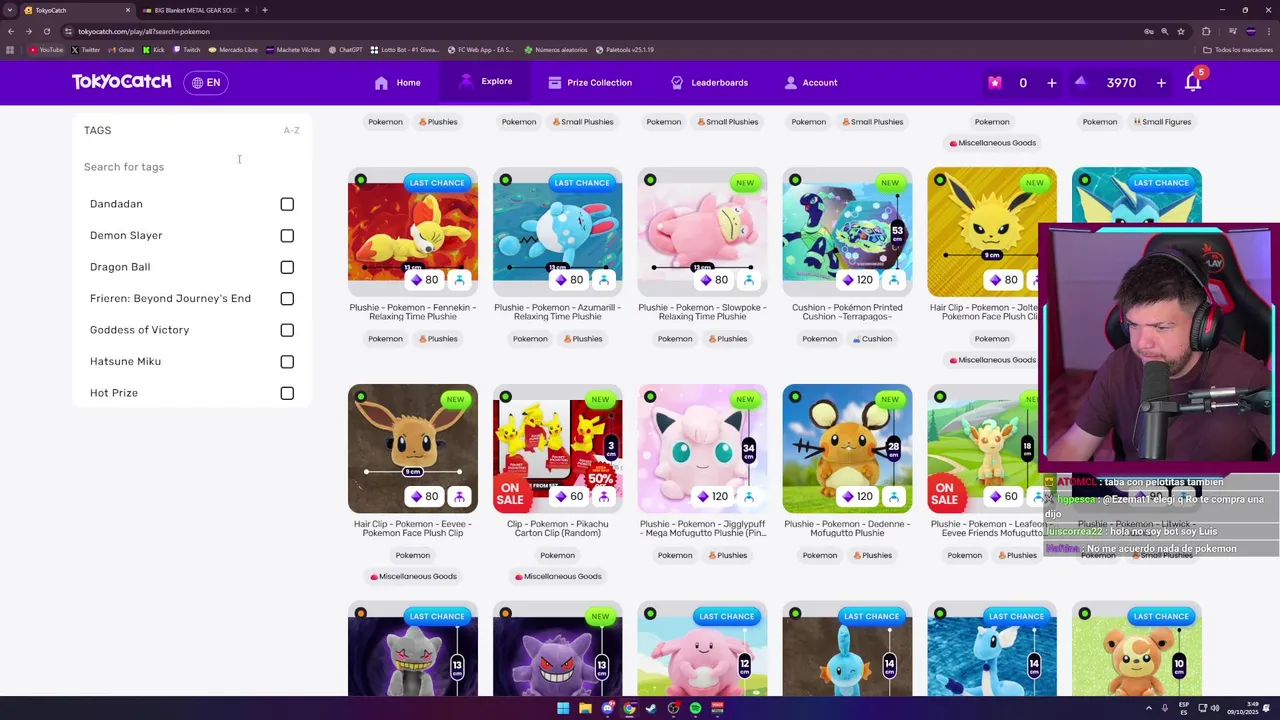Go to the Home menu item
Viewport: 1280px width, 720px height.
(398, 83)
